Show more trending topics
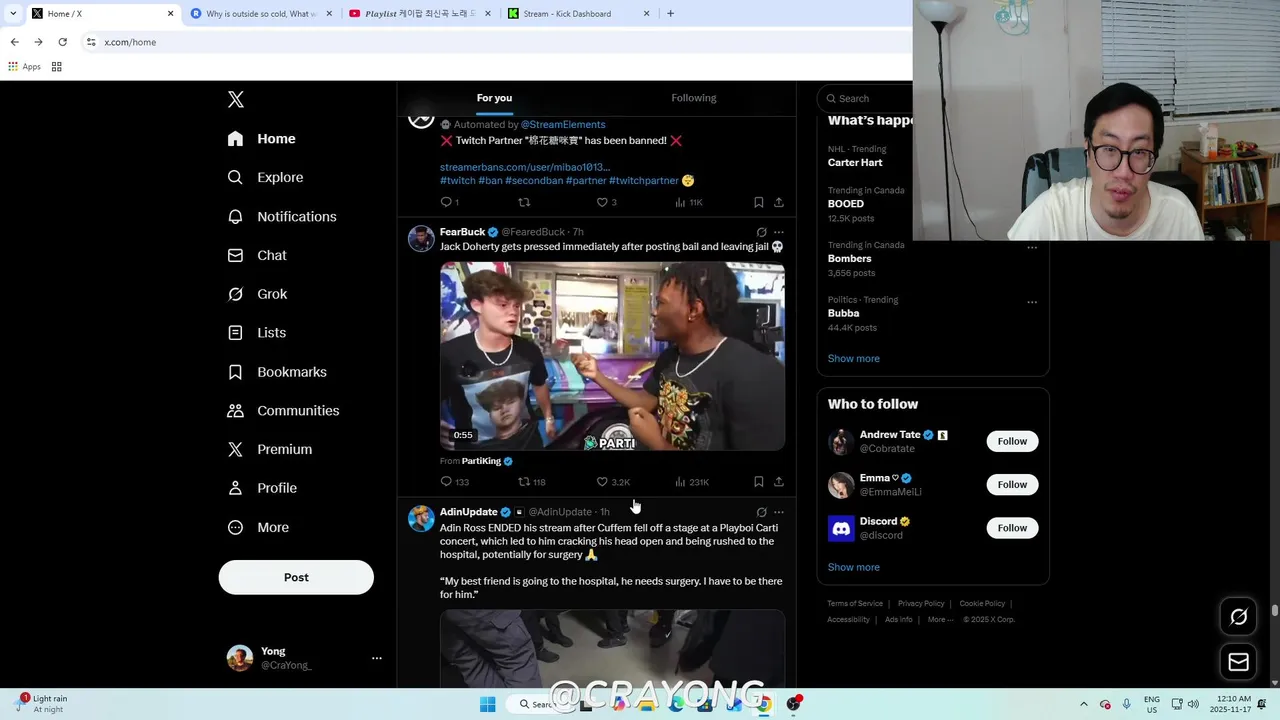The height and width of the screenshot is (720, 1280). (x=854, y=359)
